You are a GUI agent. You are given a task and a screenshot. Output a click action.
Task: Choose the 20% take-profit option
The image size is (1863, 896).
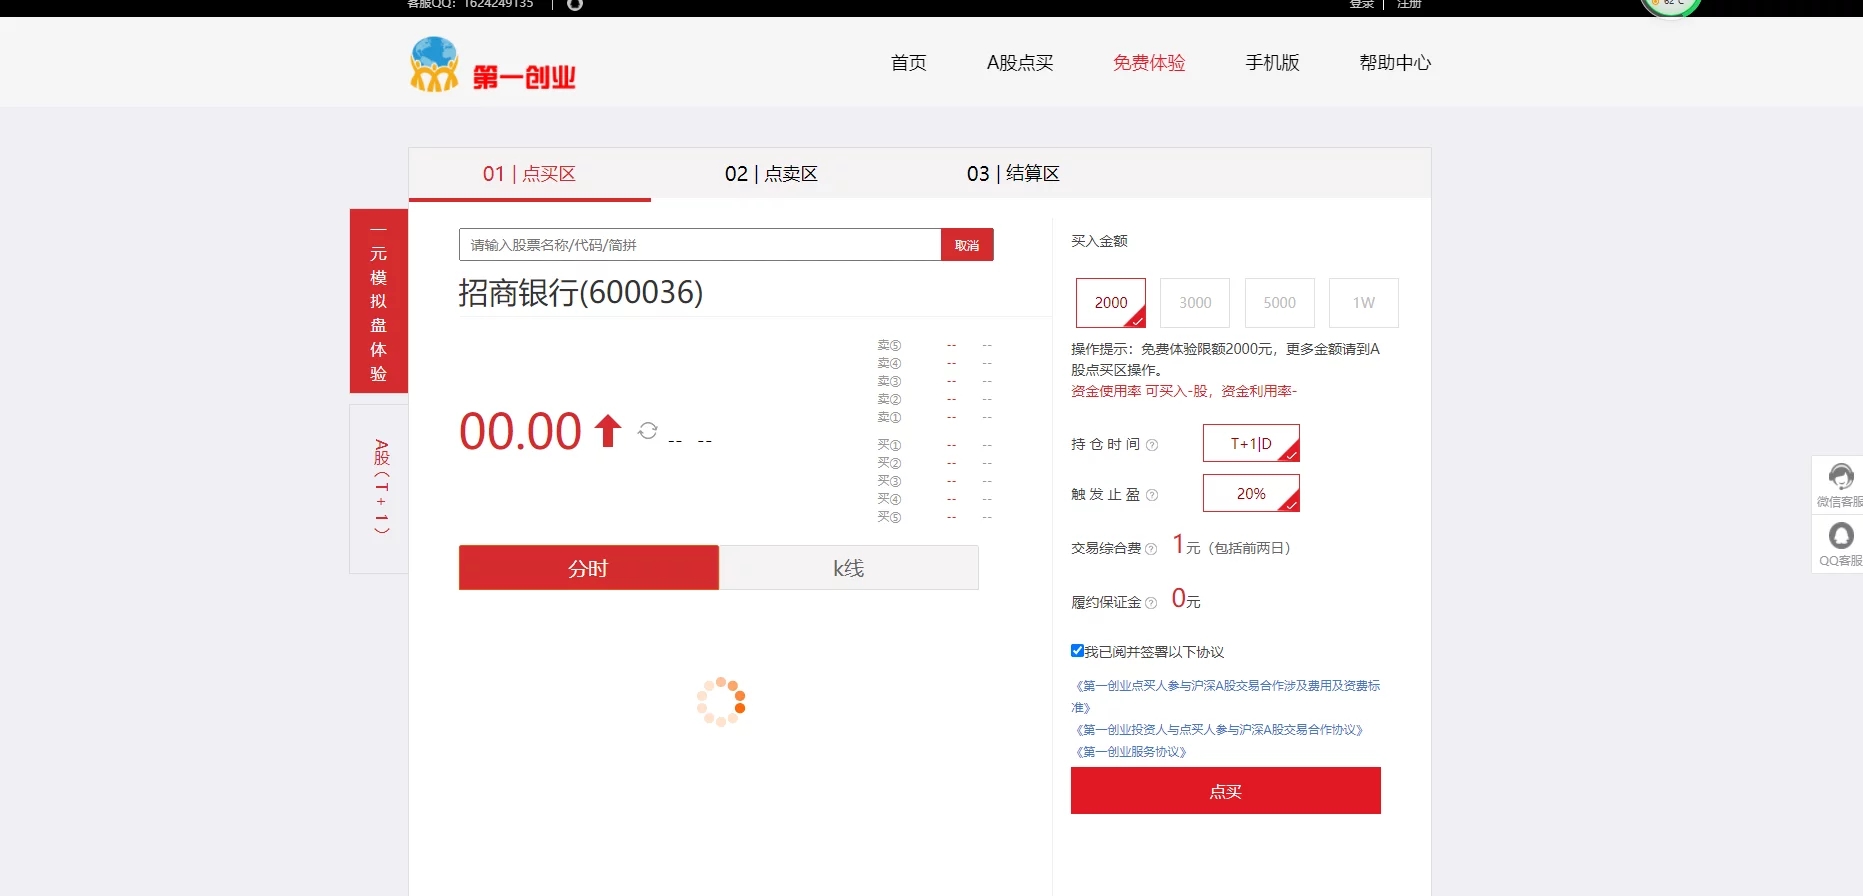point(1250,493)
